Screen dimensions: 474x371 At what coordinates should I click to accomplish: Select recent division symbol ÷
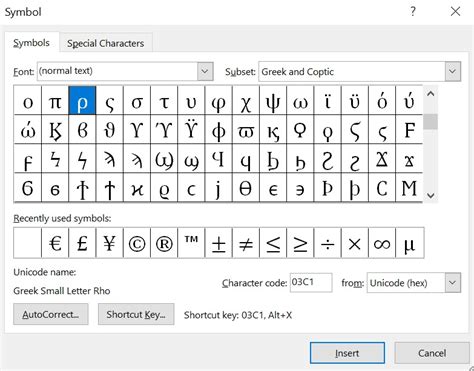coord(328,243)
